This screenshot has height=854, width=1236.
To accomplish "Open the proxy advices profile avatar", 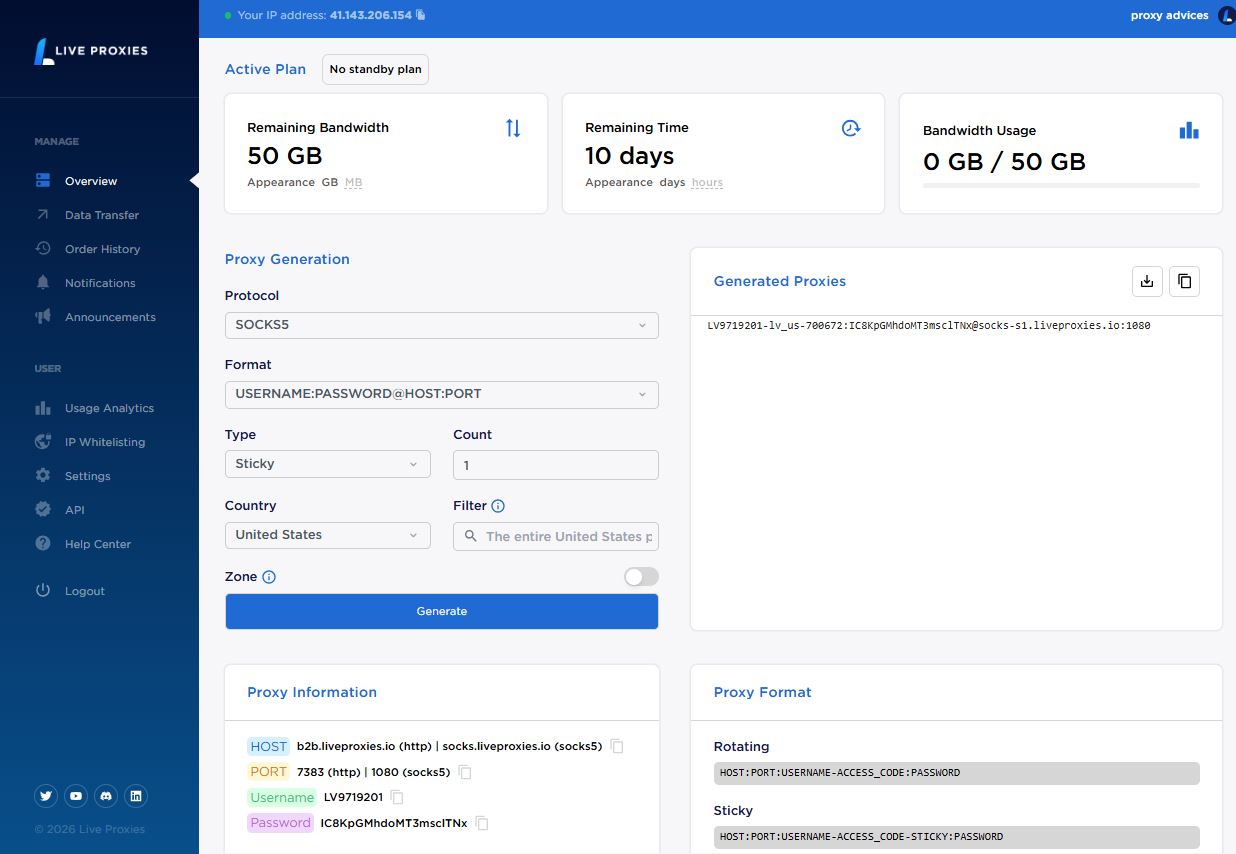I will tap(1227, 15).
